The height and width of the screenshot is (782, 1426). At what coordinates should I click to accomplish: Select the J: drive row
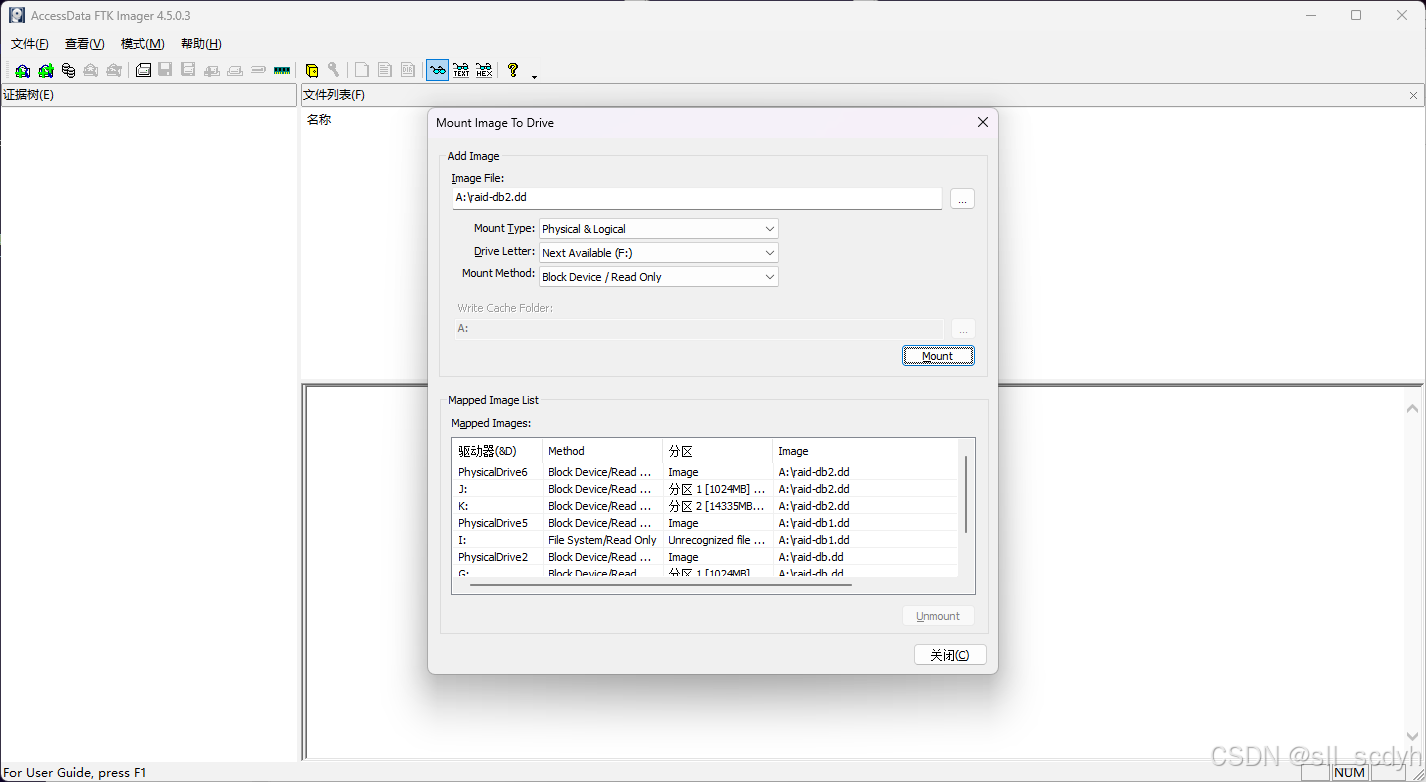tap(705, 489)
